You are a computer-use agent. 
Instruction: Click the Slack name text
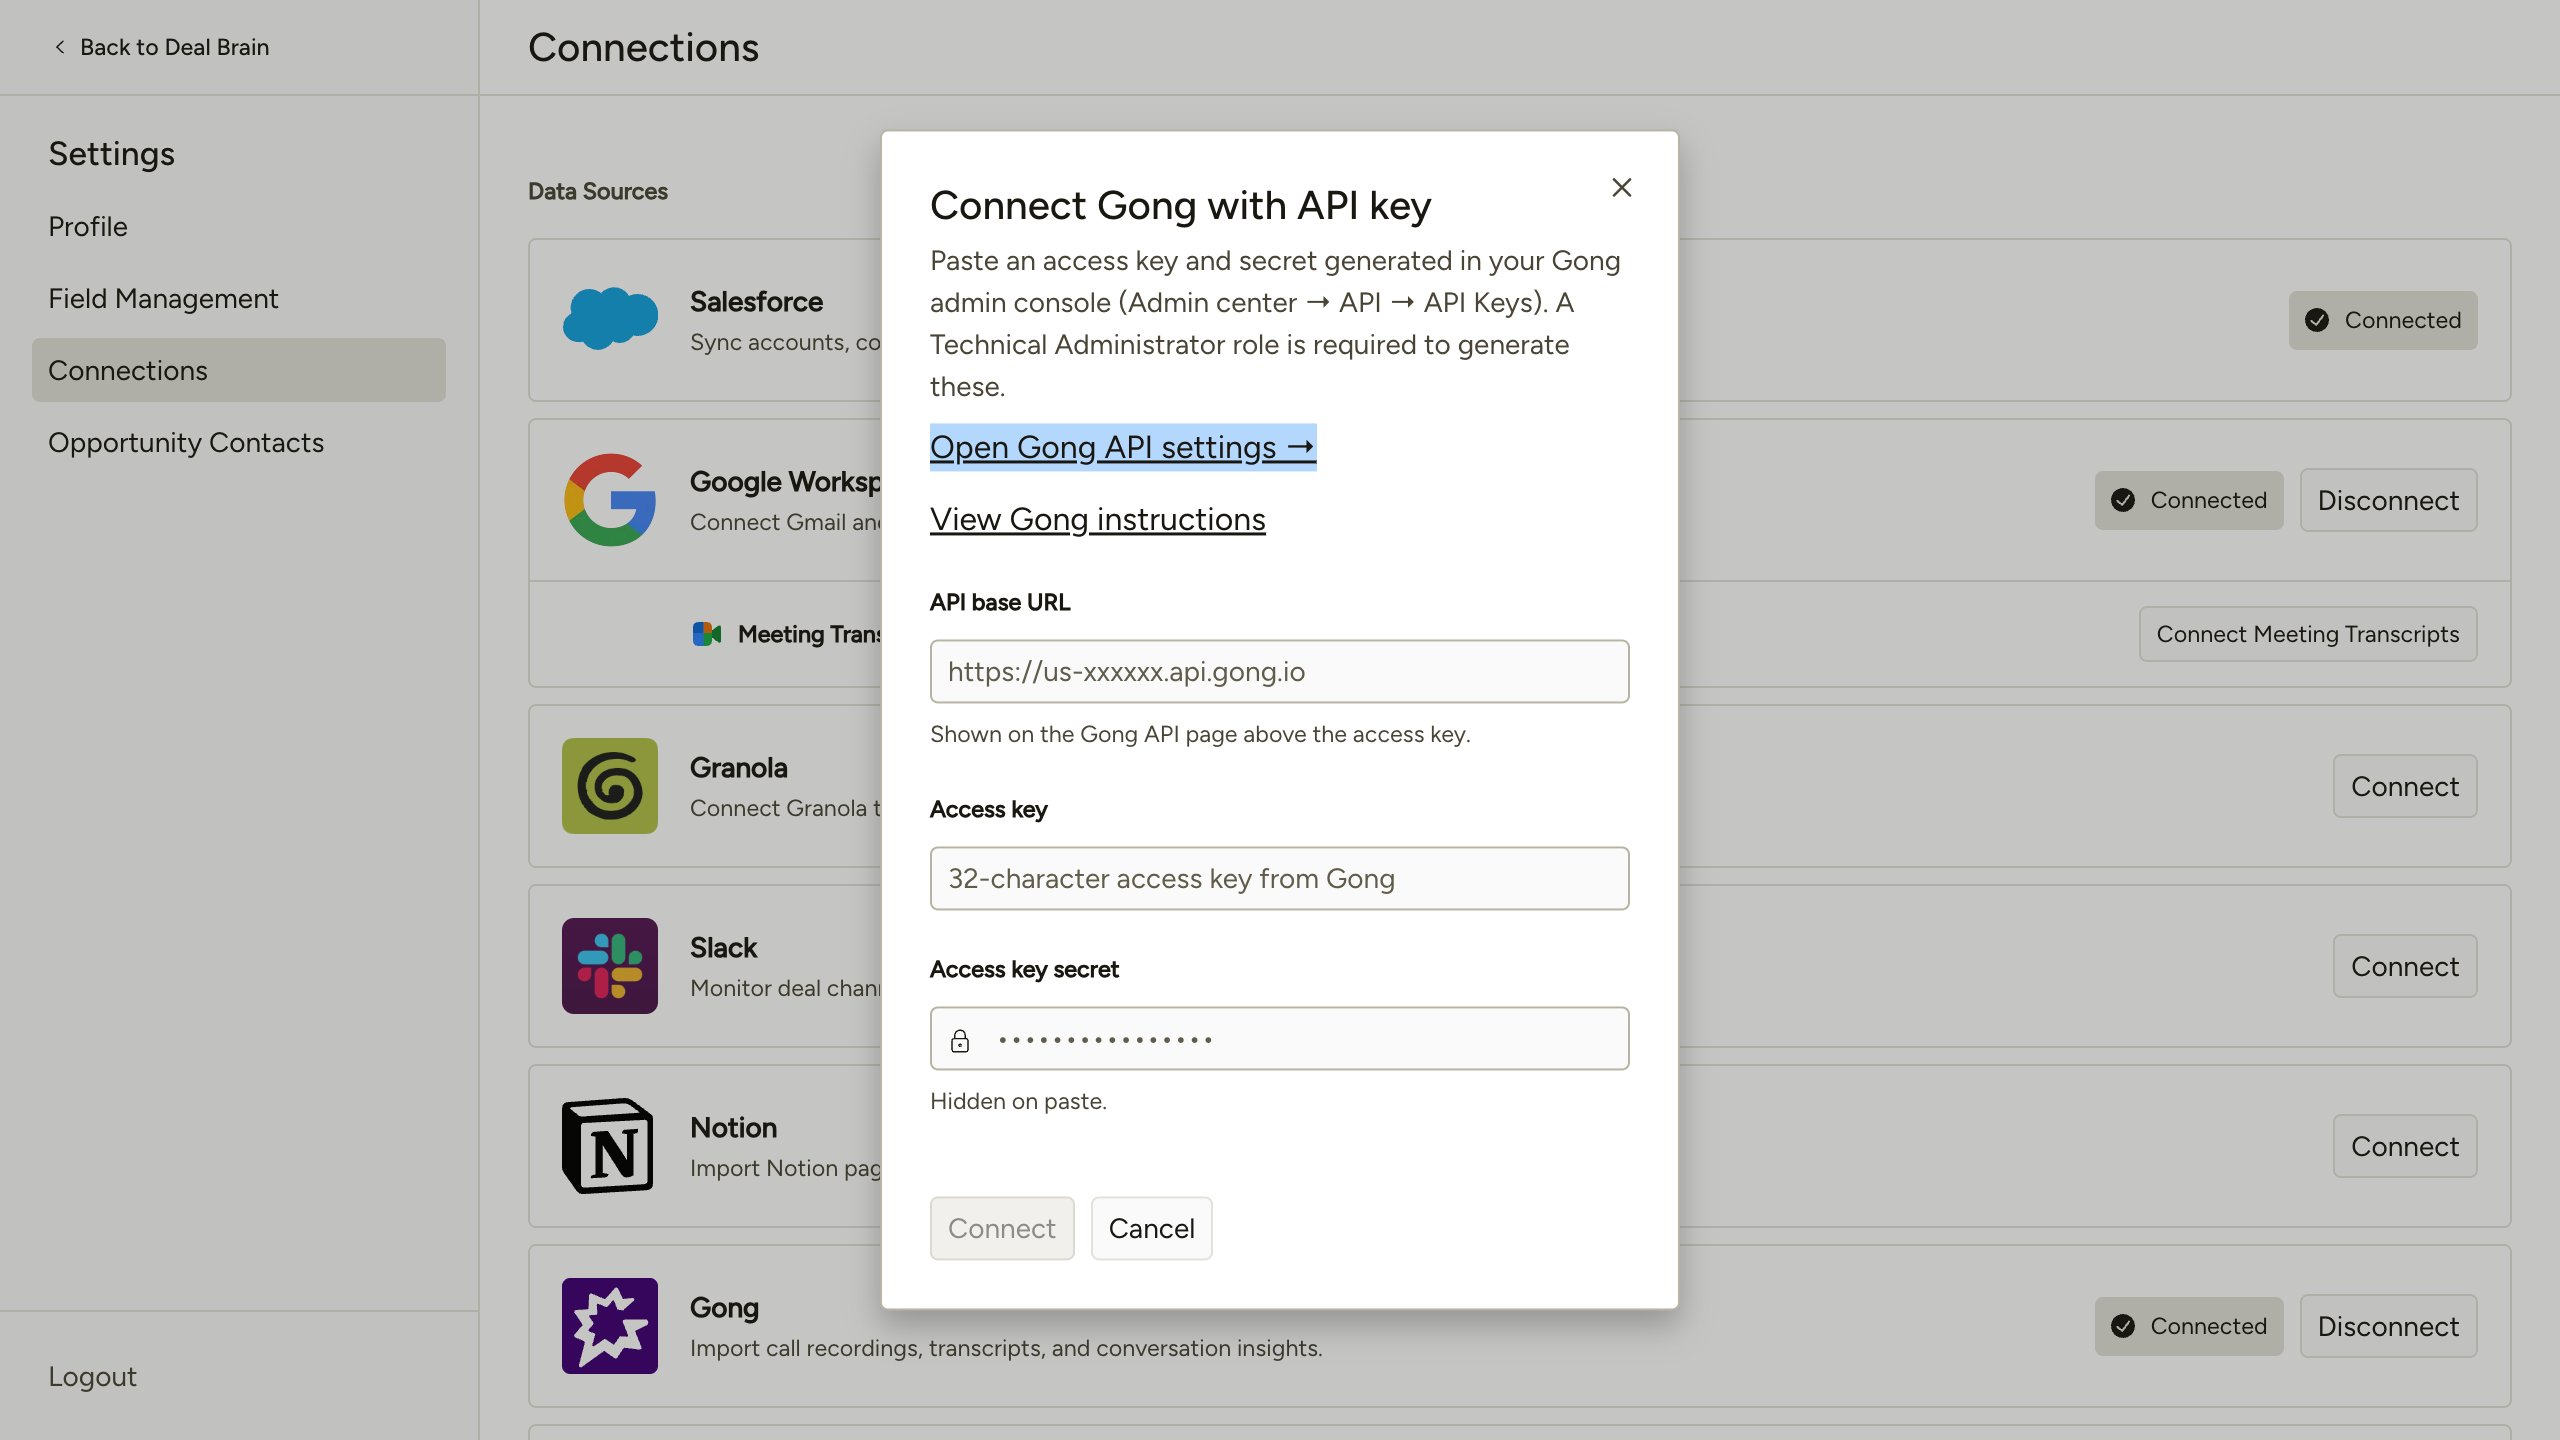(724, 947)
